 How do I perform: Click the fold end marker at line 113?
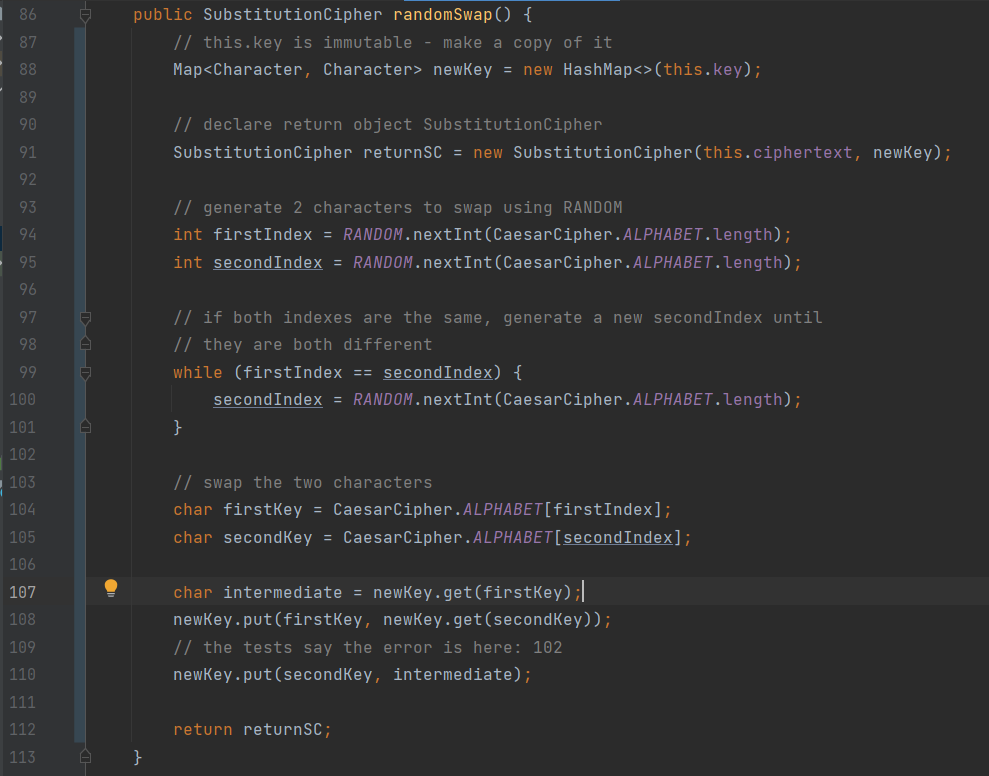[x=86, y=756]
